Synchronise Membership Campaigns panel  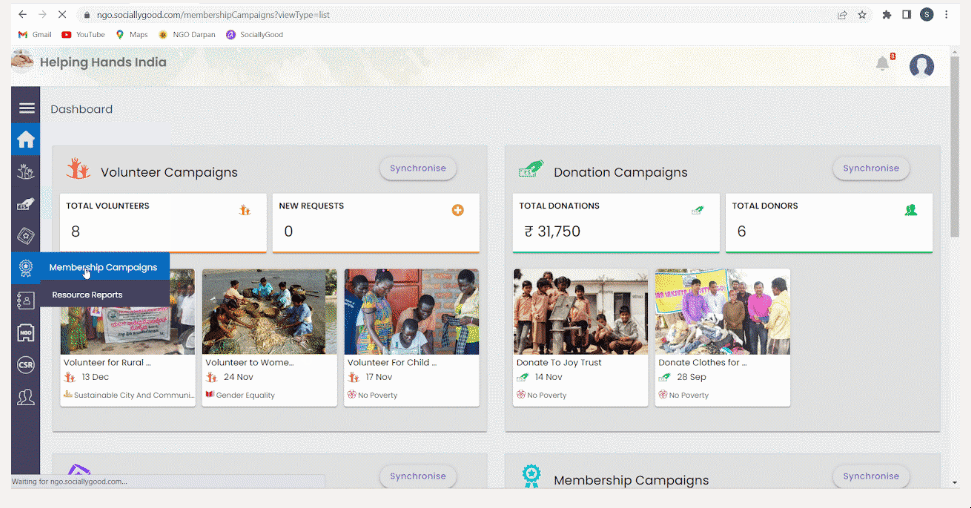coord(871,476)
